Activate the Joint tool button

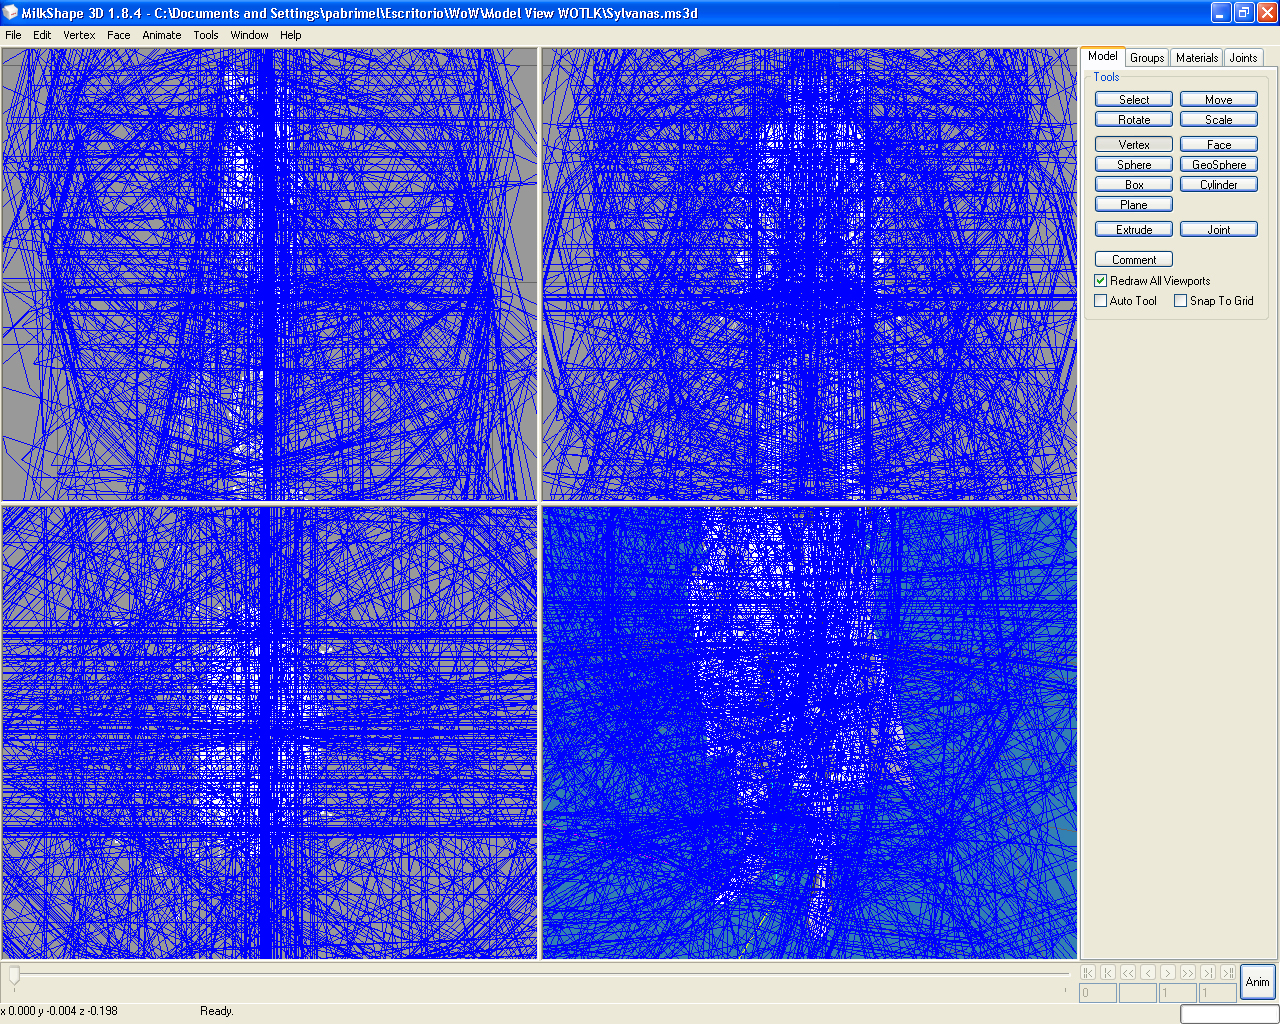tap(1219, 229)
